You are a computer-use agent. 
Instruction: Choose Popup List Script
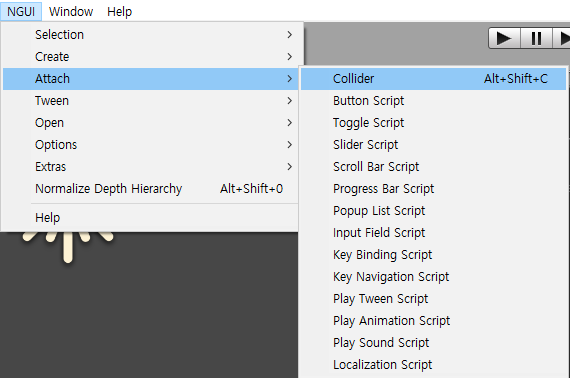point(433,211)
